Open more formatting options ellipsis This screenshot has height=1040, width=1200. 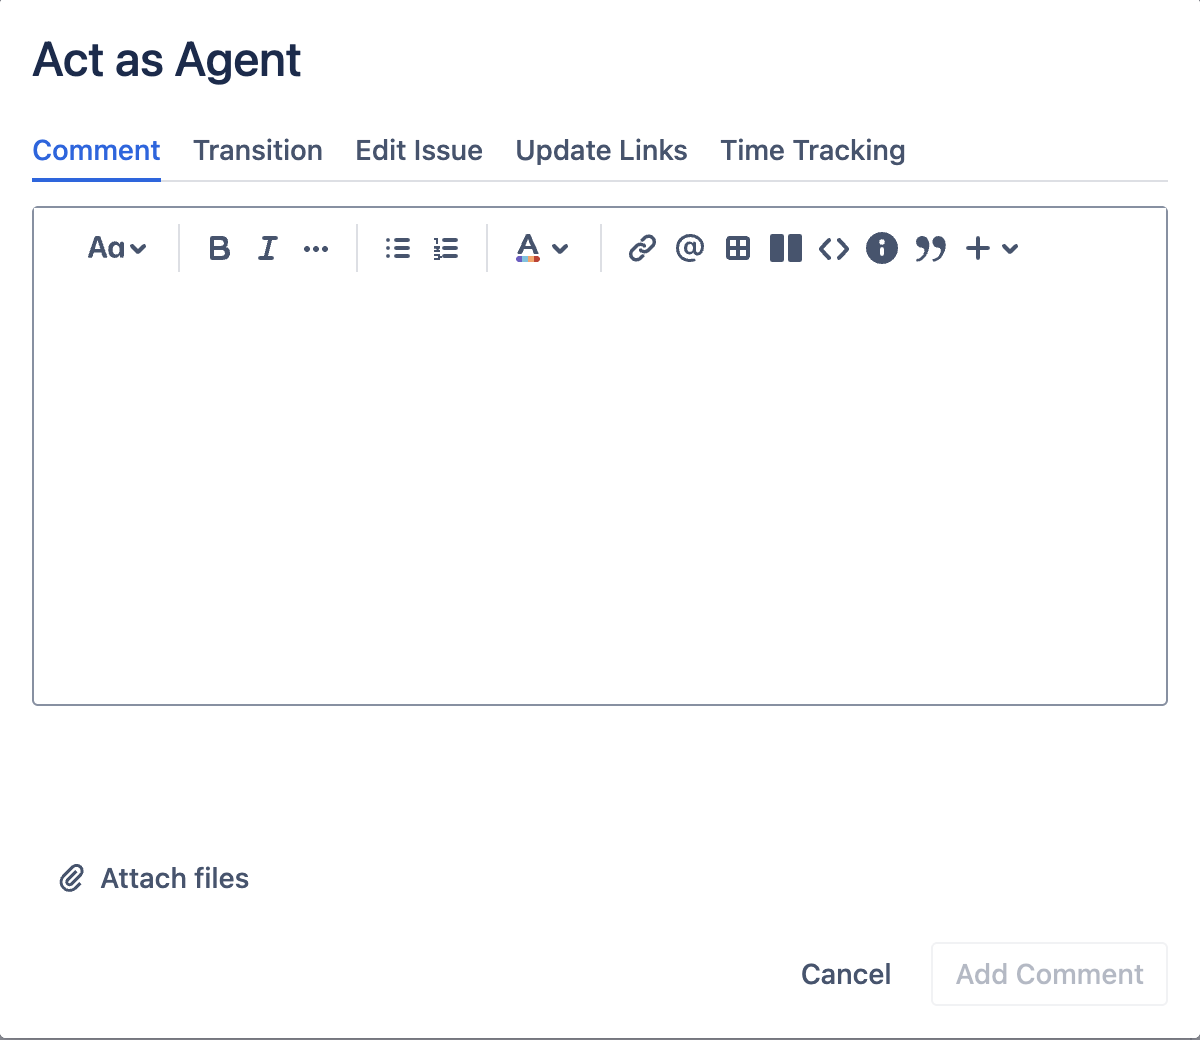pos(316,248)
